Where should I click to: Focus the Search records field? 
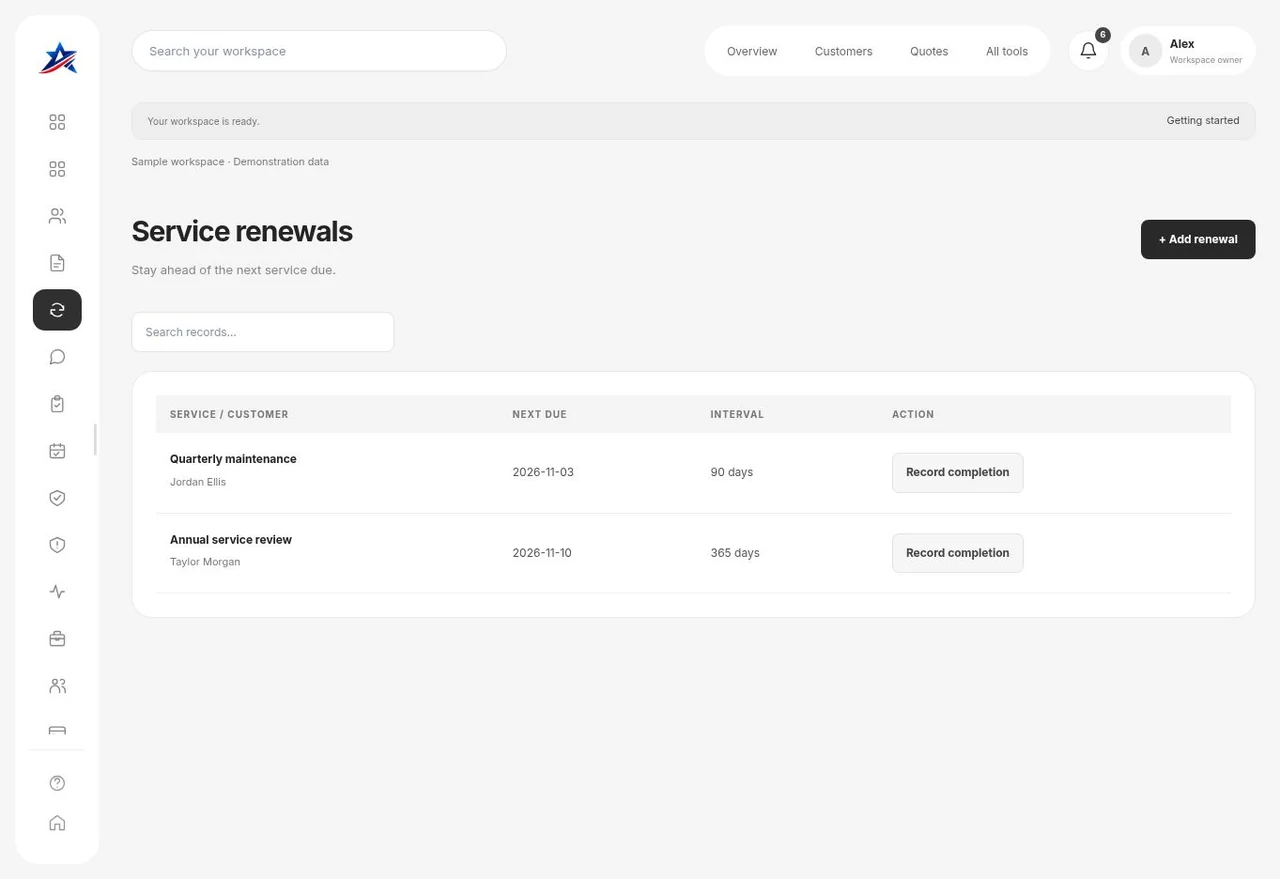tap(263, 332)
